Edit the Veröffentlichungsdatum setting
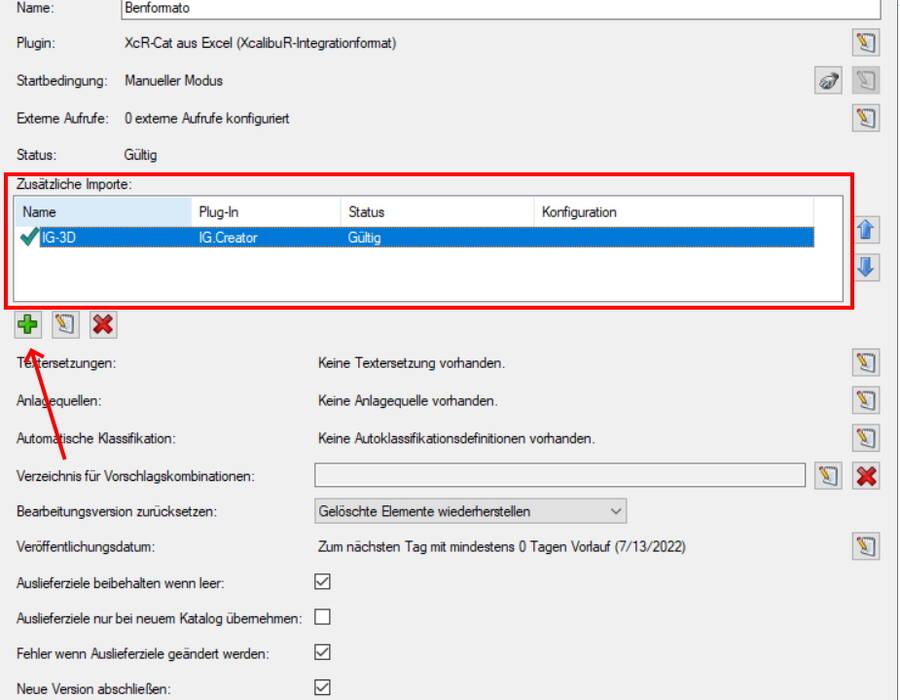 point(866,546)
